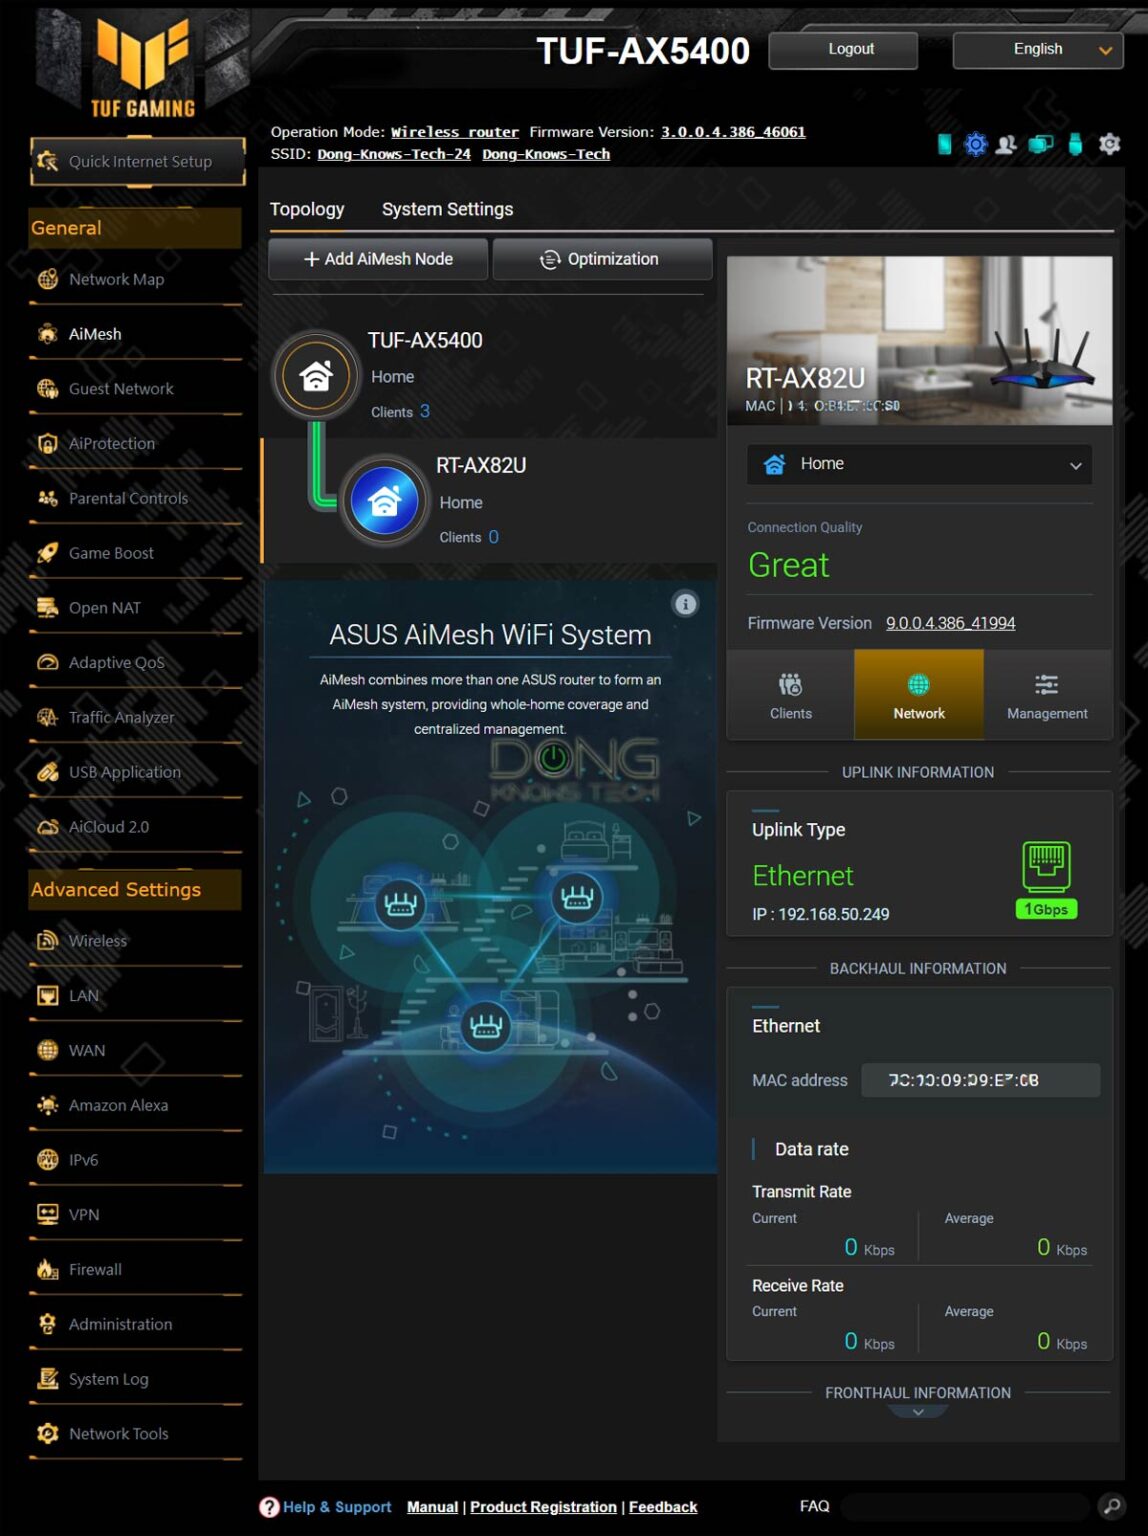This screenshot has width=1148, height=1536.
Task: Open the Product Registration link
Action: [x=543, y=1506]
